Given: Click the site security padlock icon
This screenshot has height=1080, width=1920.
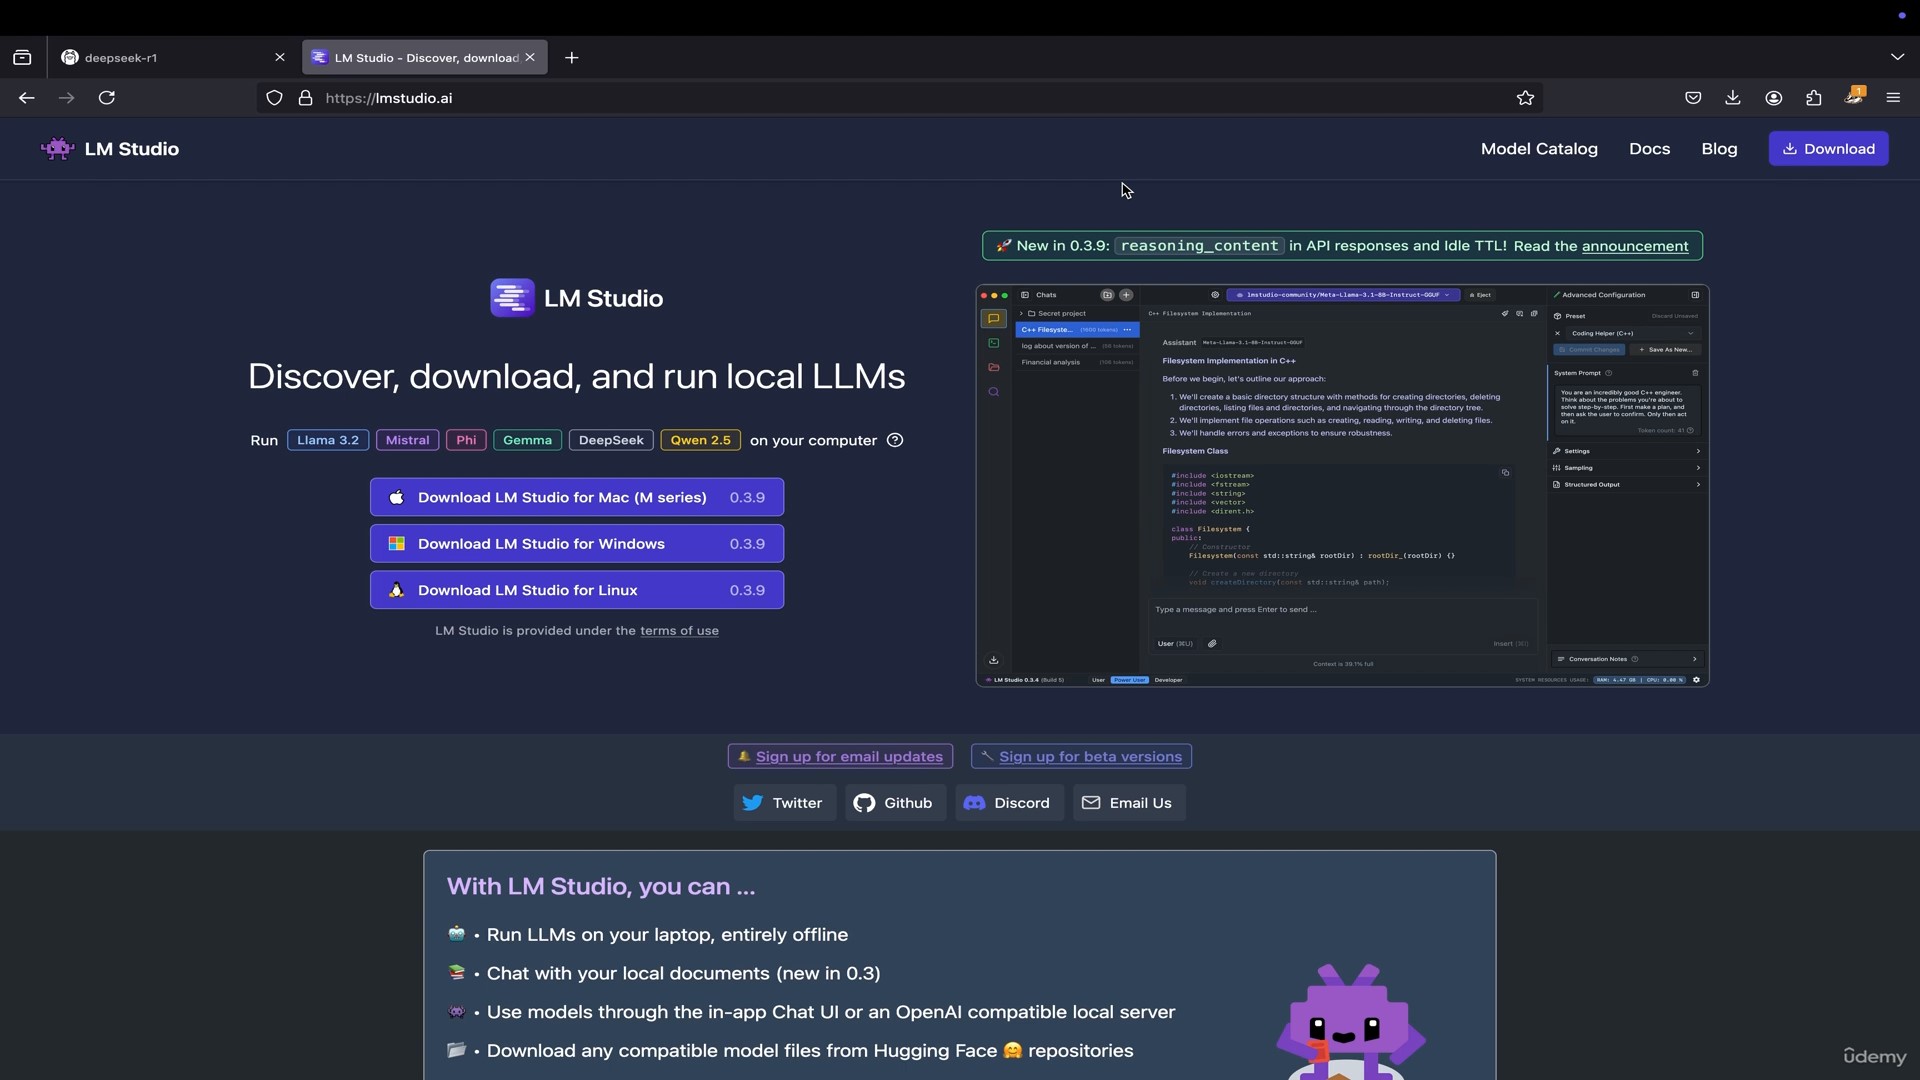Looking at the screenshot, I should click(x=305, y=98).
